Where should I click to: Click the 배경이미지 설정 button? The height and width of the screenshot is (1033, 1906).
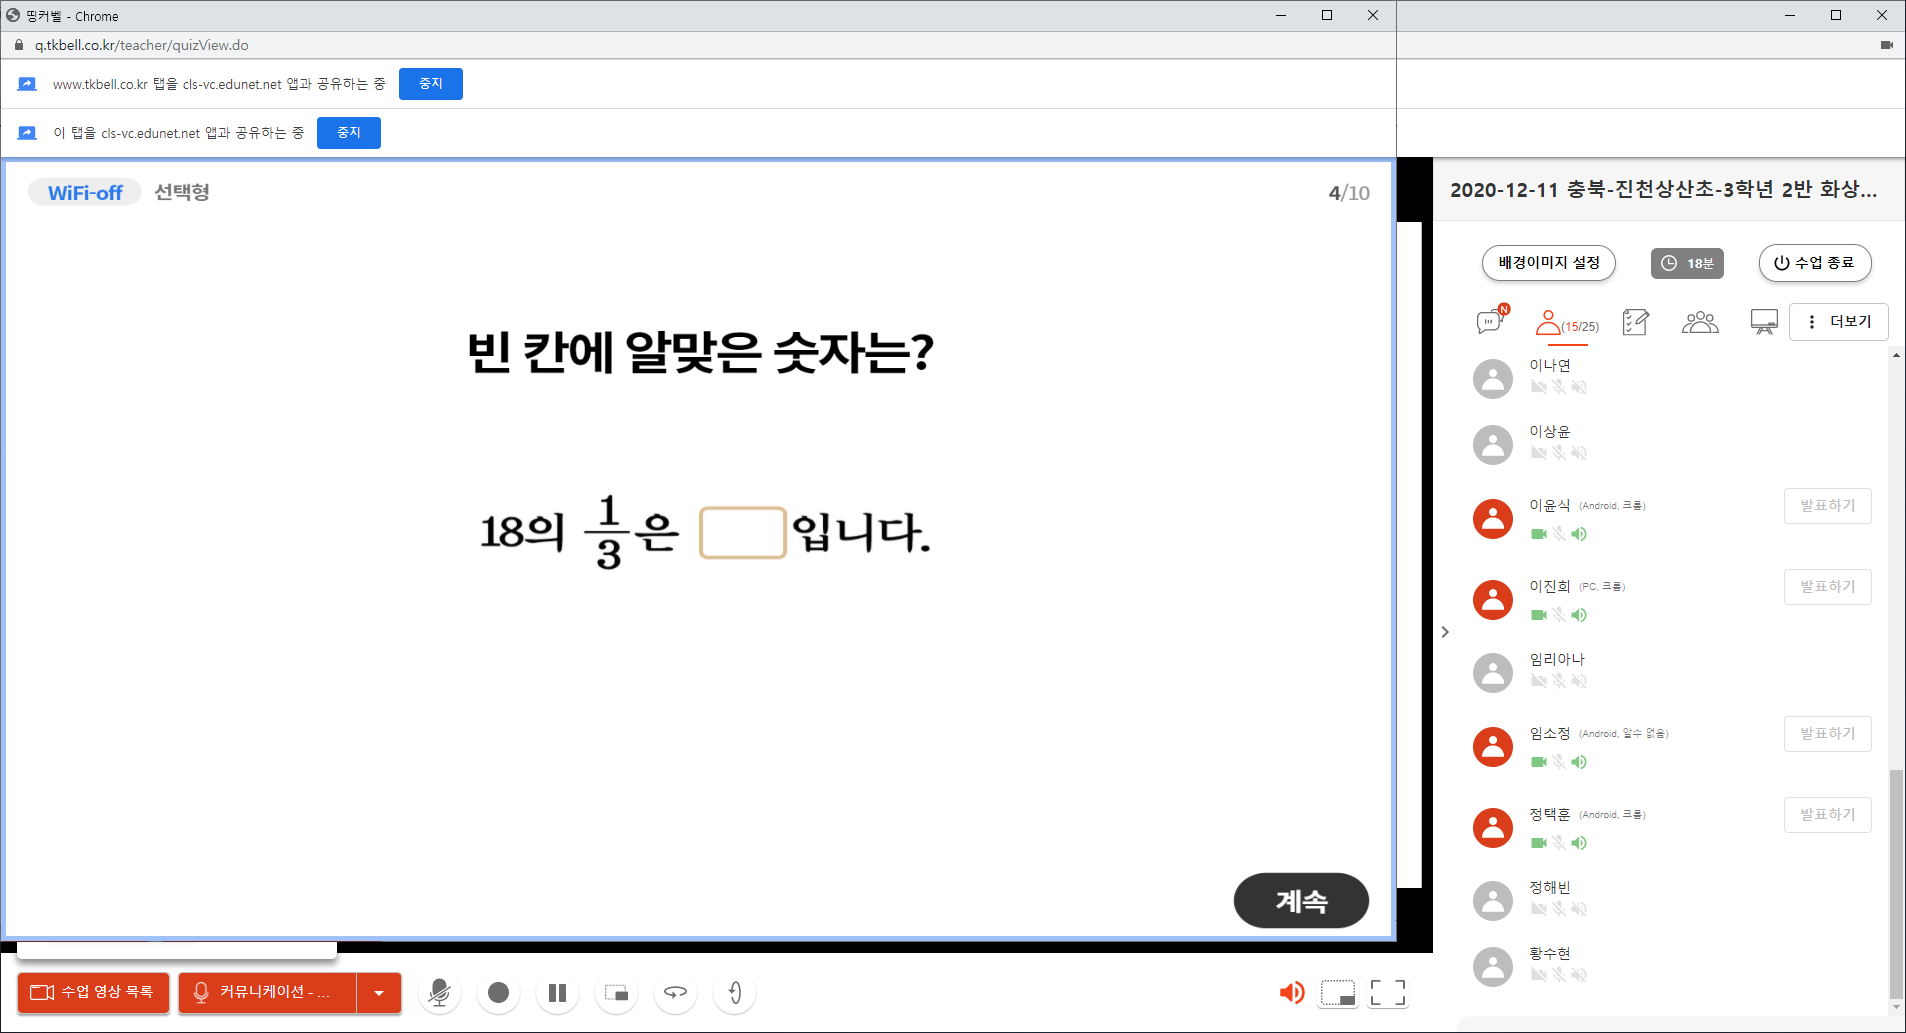1549,263
